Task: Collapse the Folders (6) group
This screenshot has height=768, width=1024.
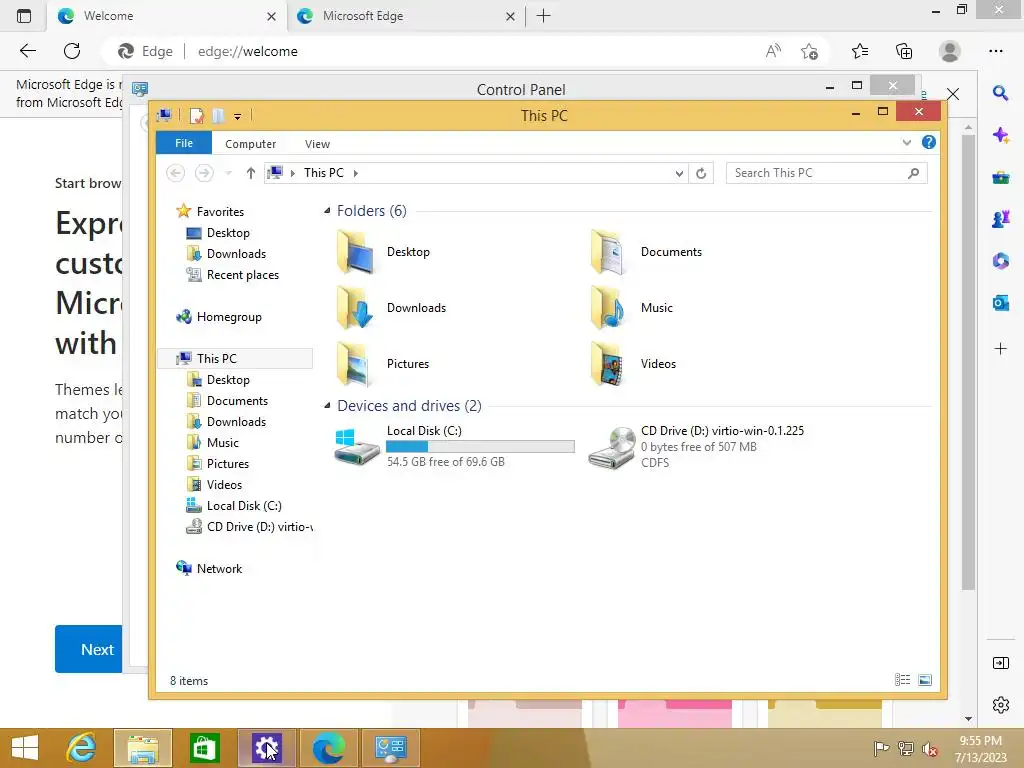Action: [327, 211]
